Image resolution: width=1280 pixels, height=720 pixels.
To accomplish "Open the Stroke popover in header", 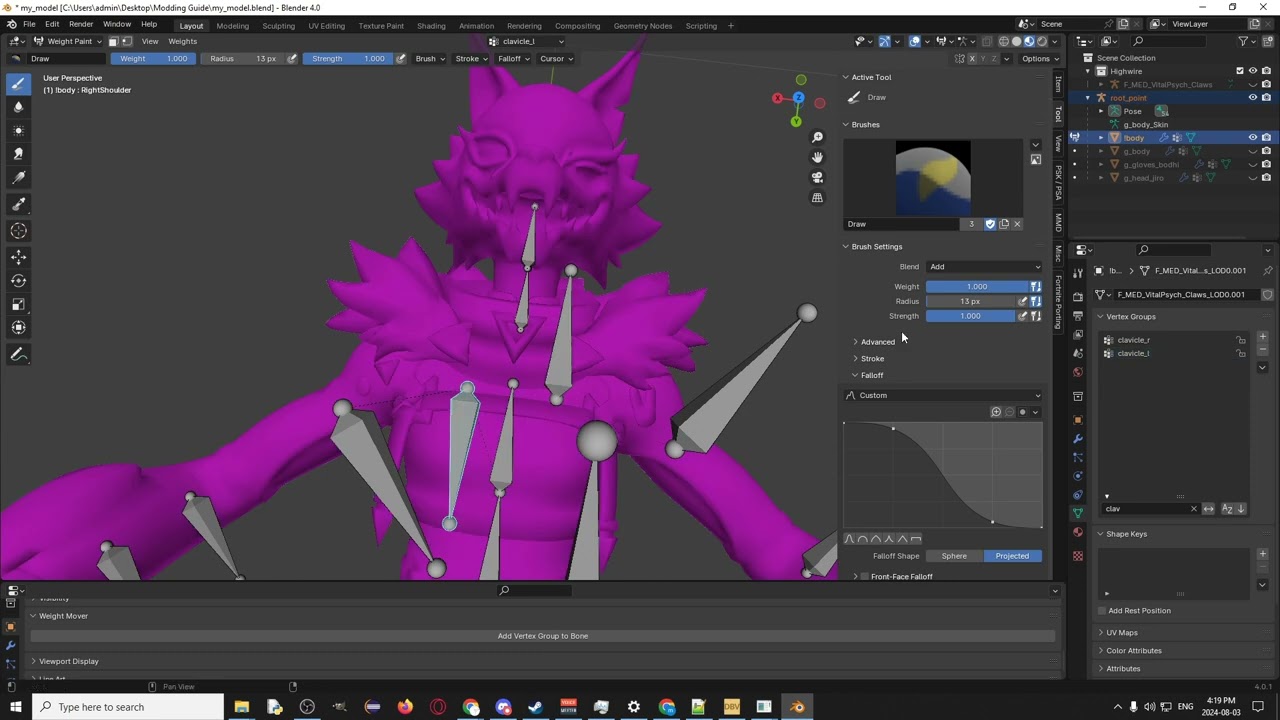I will (471, 58).
